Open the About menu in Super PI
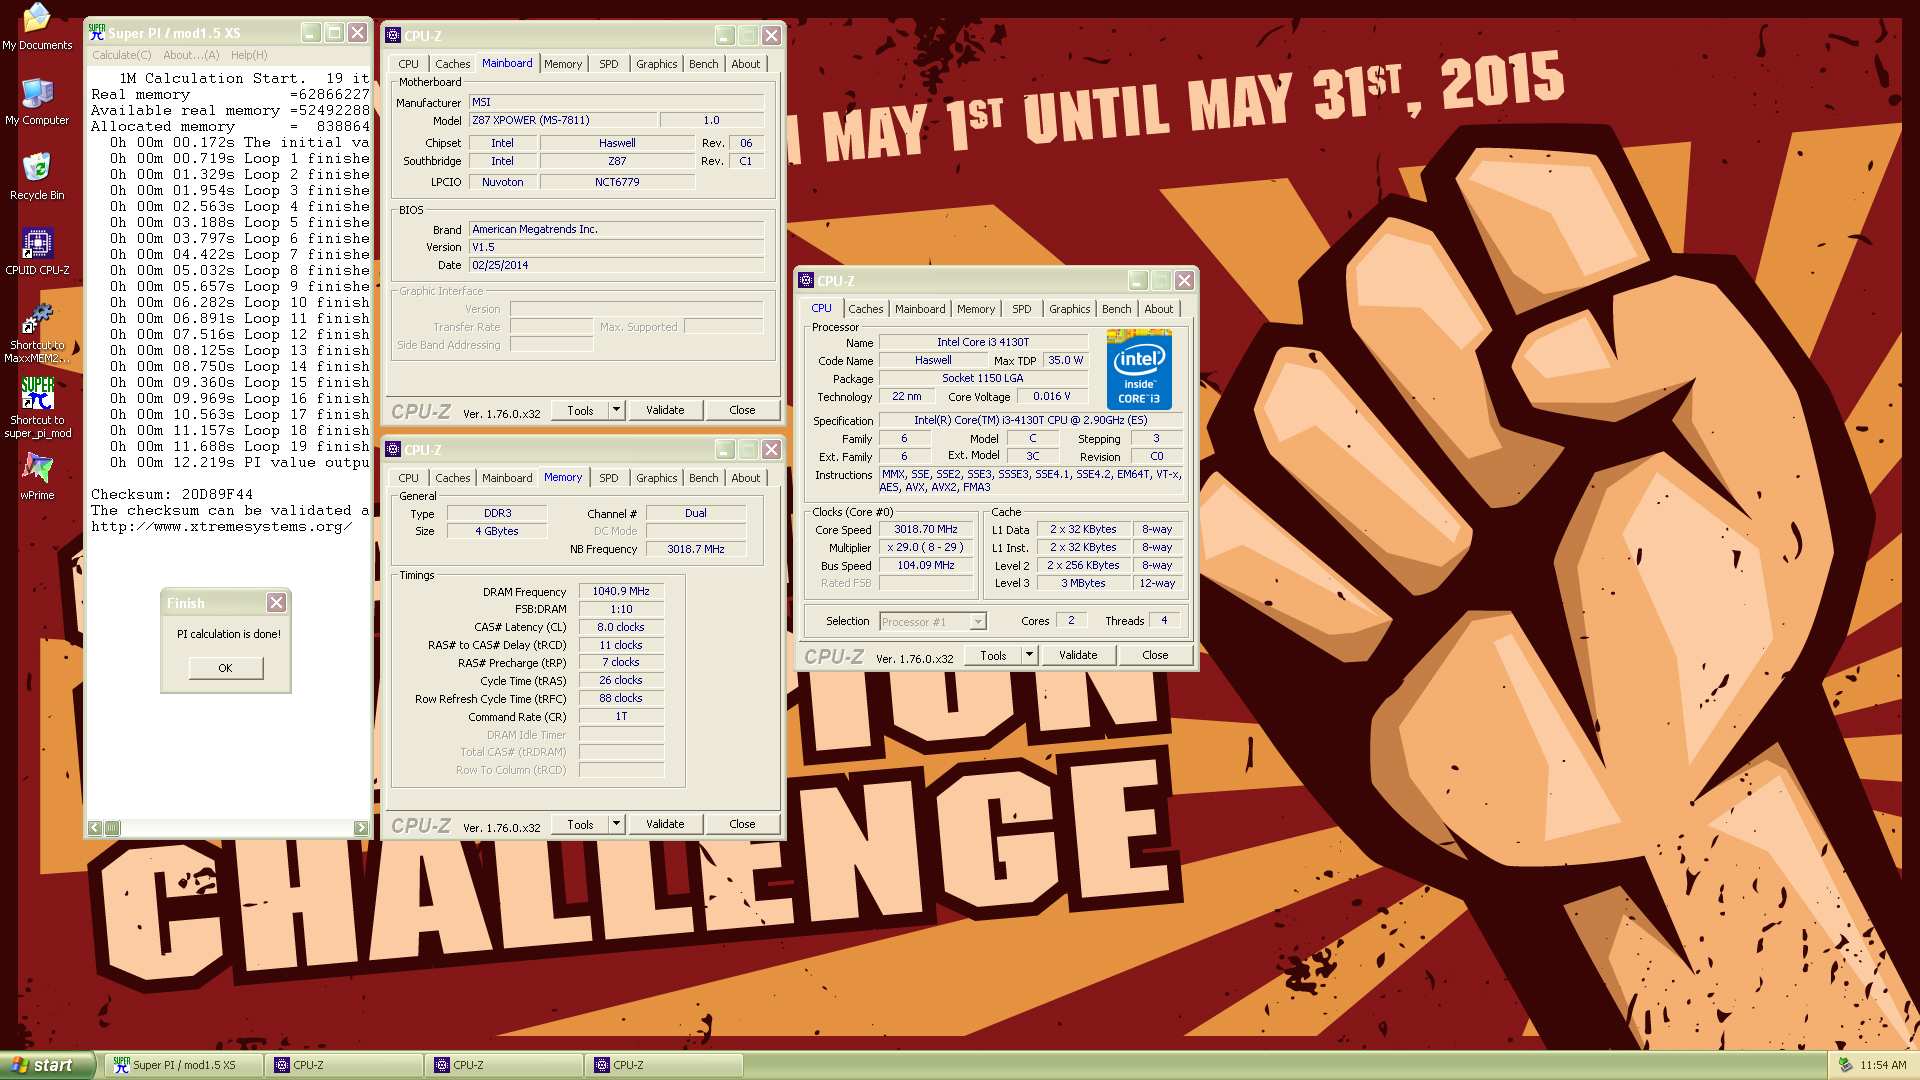 pos(191,55)
